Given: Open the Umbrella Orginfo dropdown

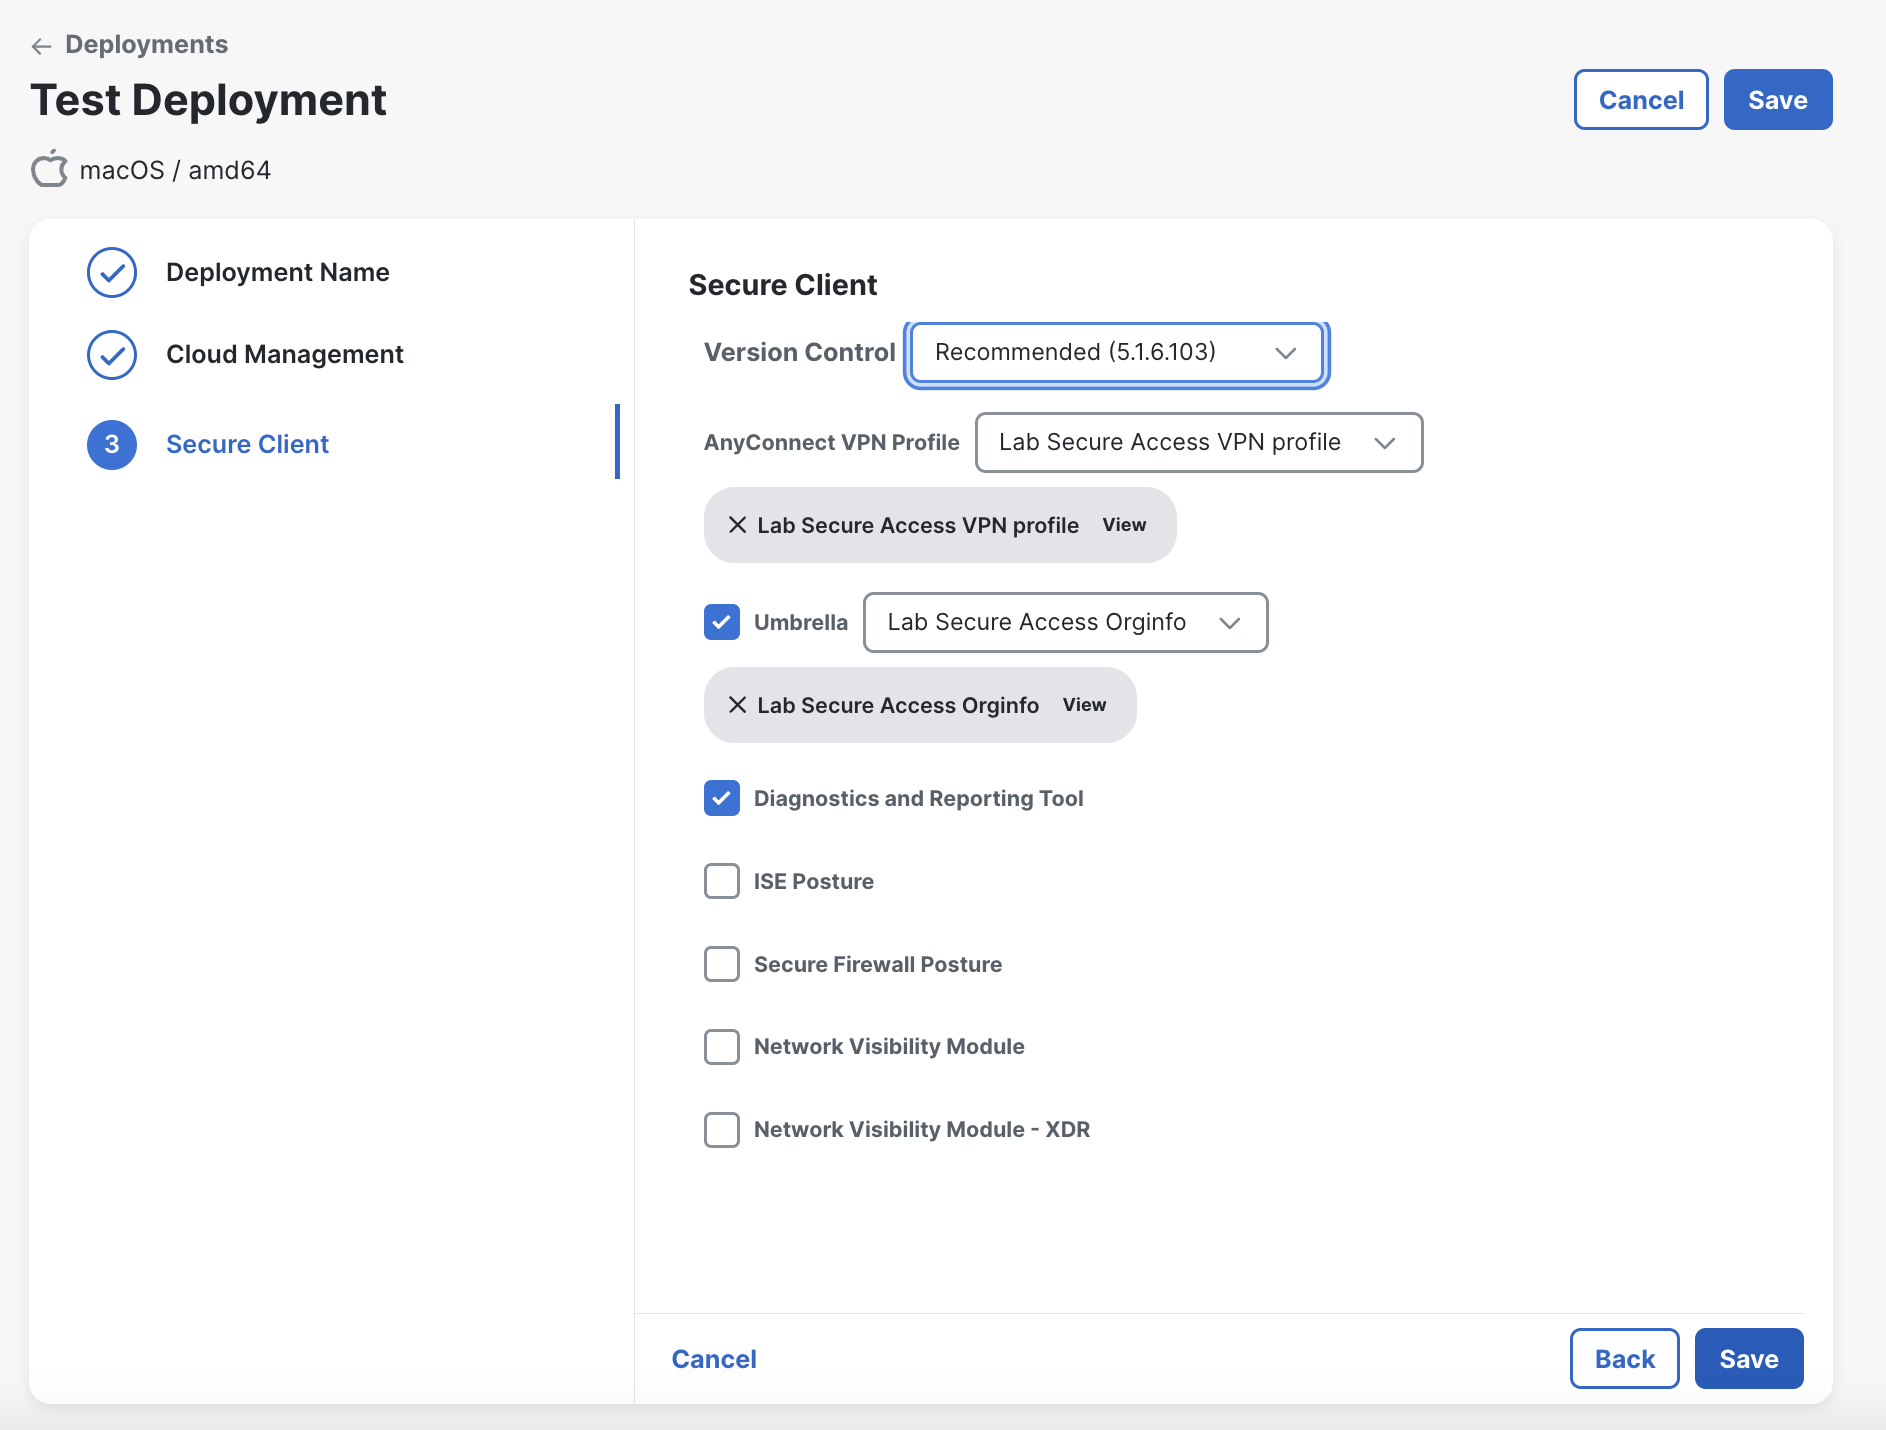Looking at the screenshot, I should click(x=1065, y=623).
